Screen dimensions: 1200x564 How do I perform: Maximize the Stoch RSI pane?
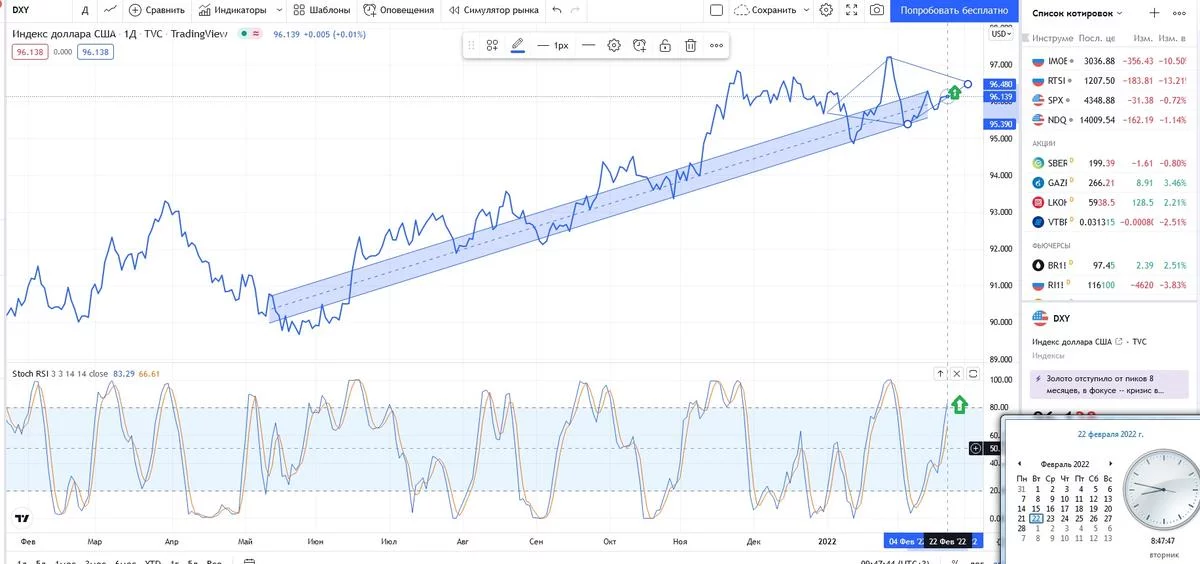pos(972,373)
